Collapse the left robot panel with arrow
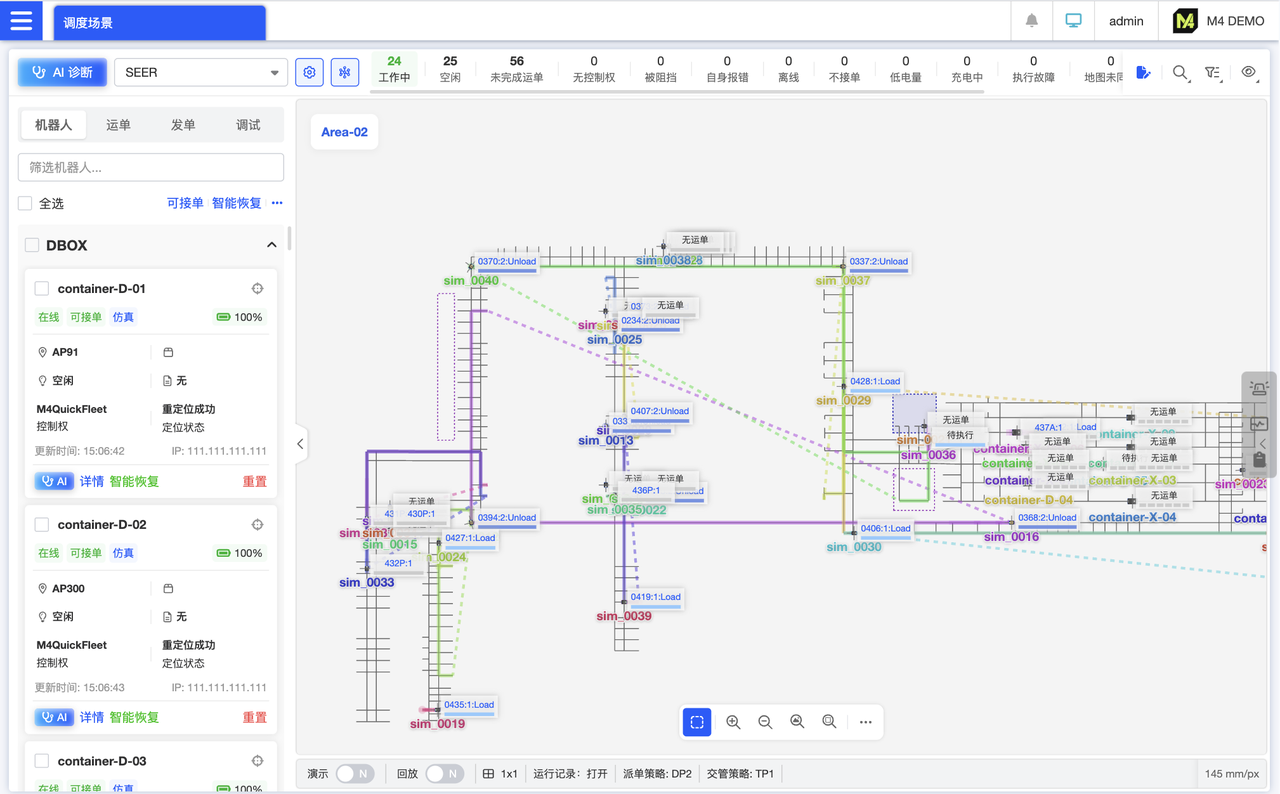This screenshot has width=1280, height=794. 300,444
